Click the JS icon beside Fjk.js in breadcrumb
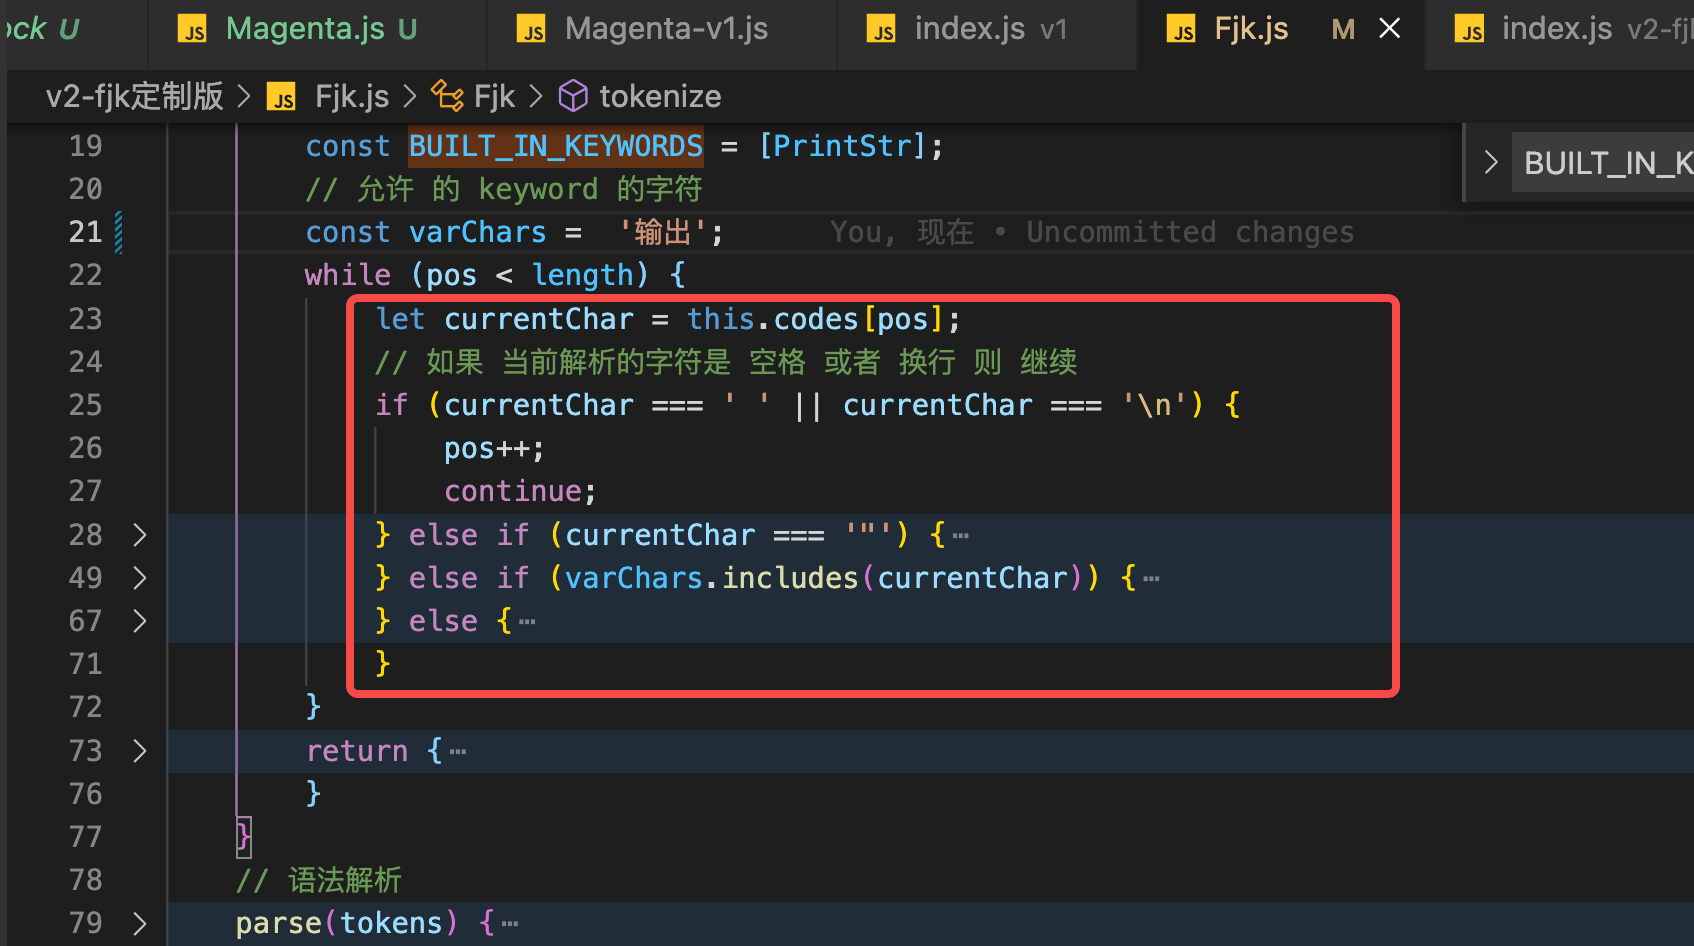Screen dimensions: 1694x946 [x=282, y=97]
